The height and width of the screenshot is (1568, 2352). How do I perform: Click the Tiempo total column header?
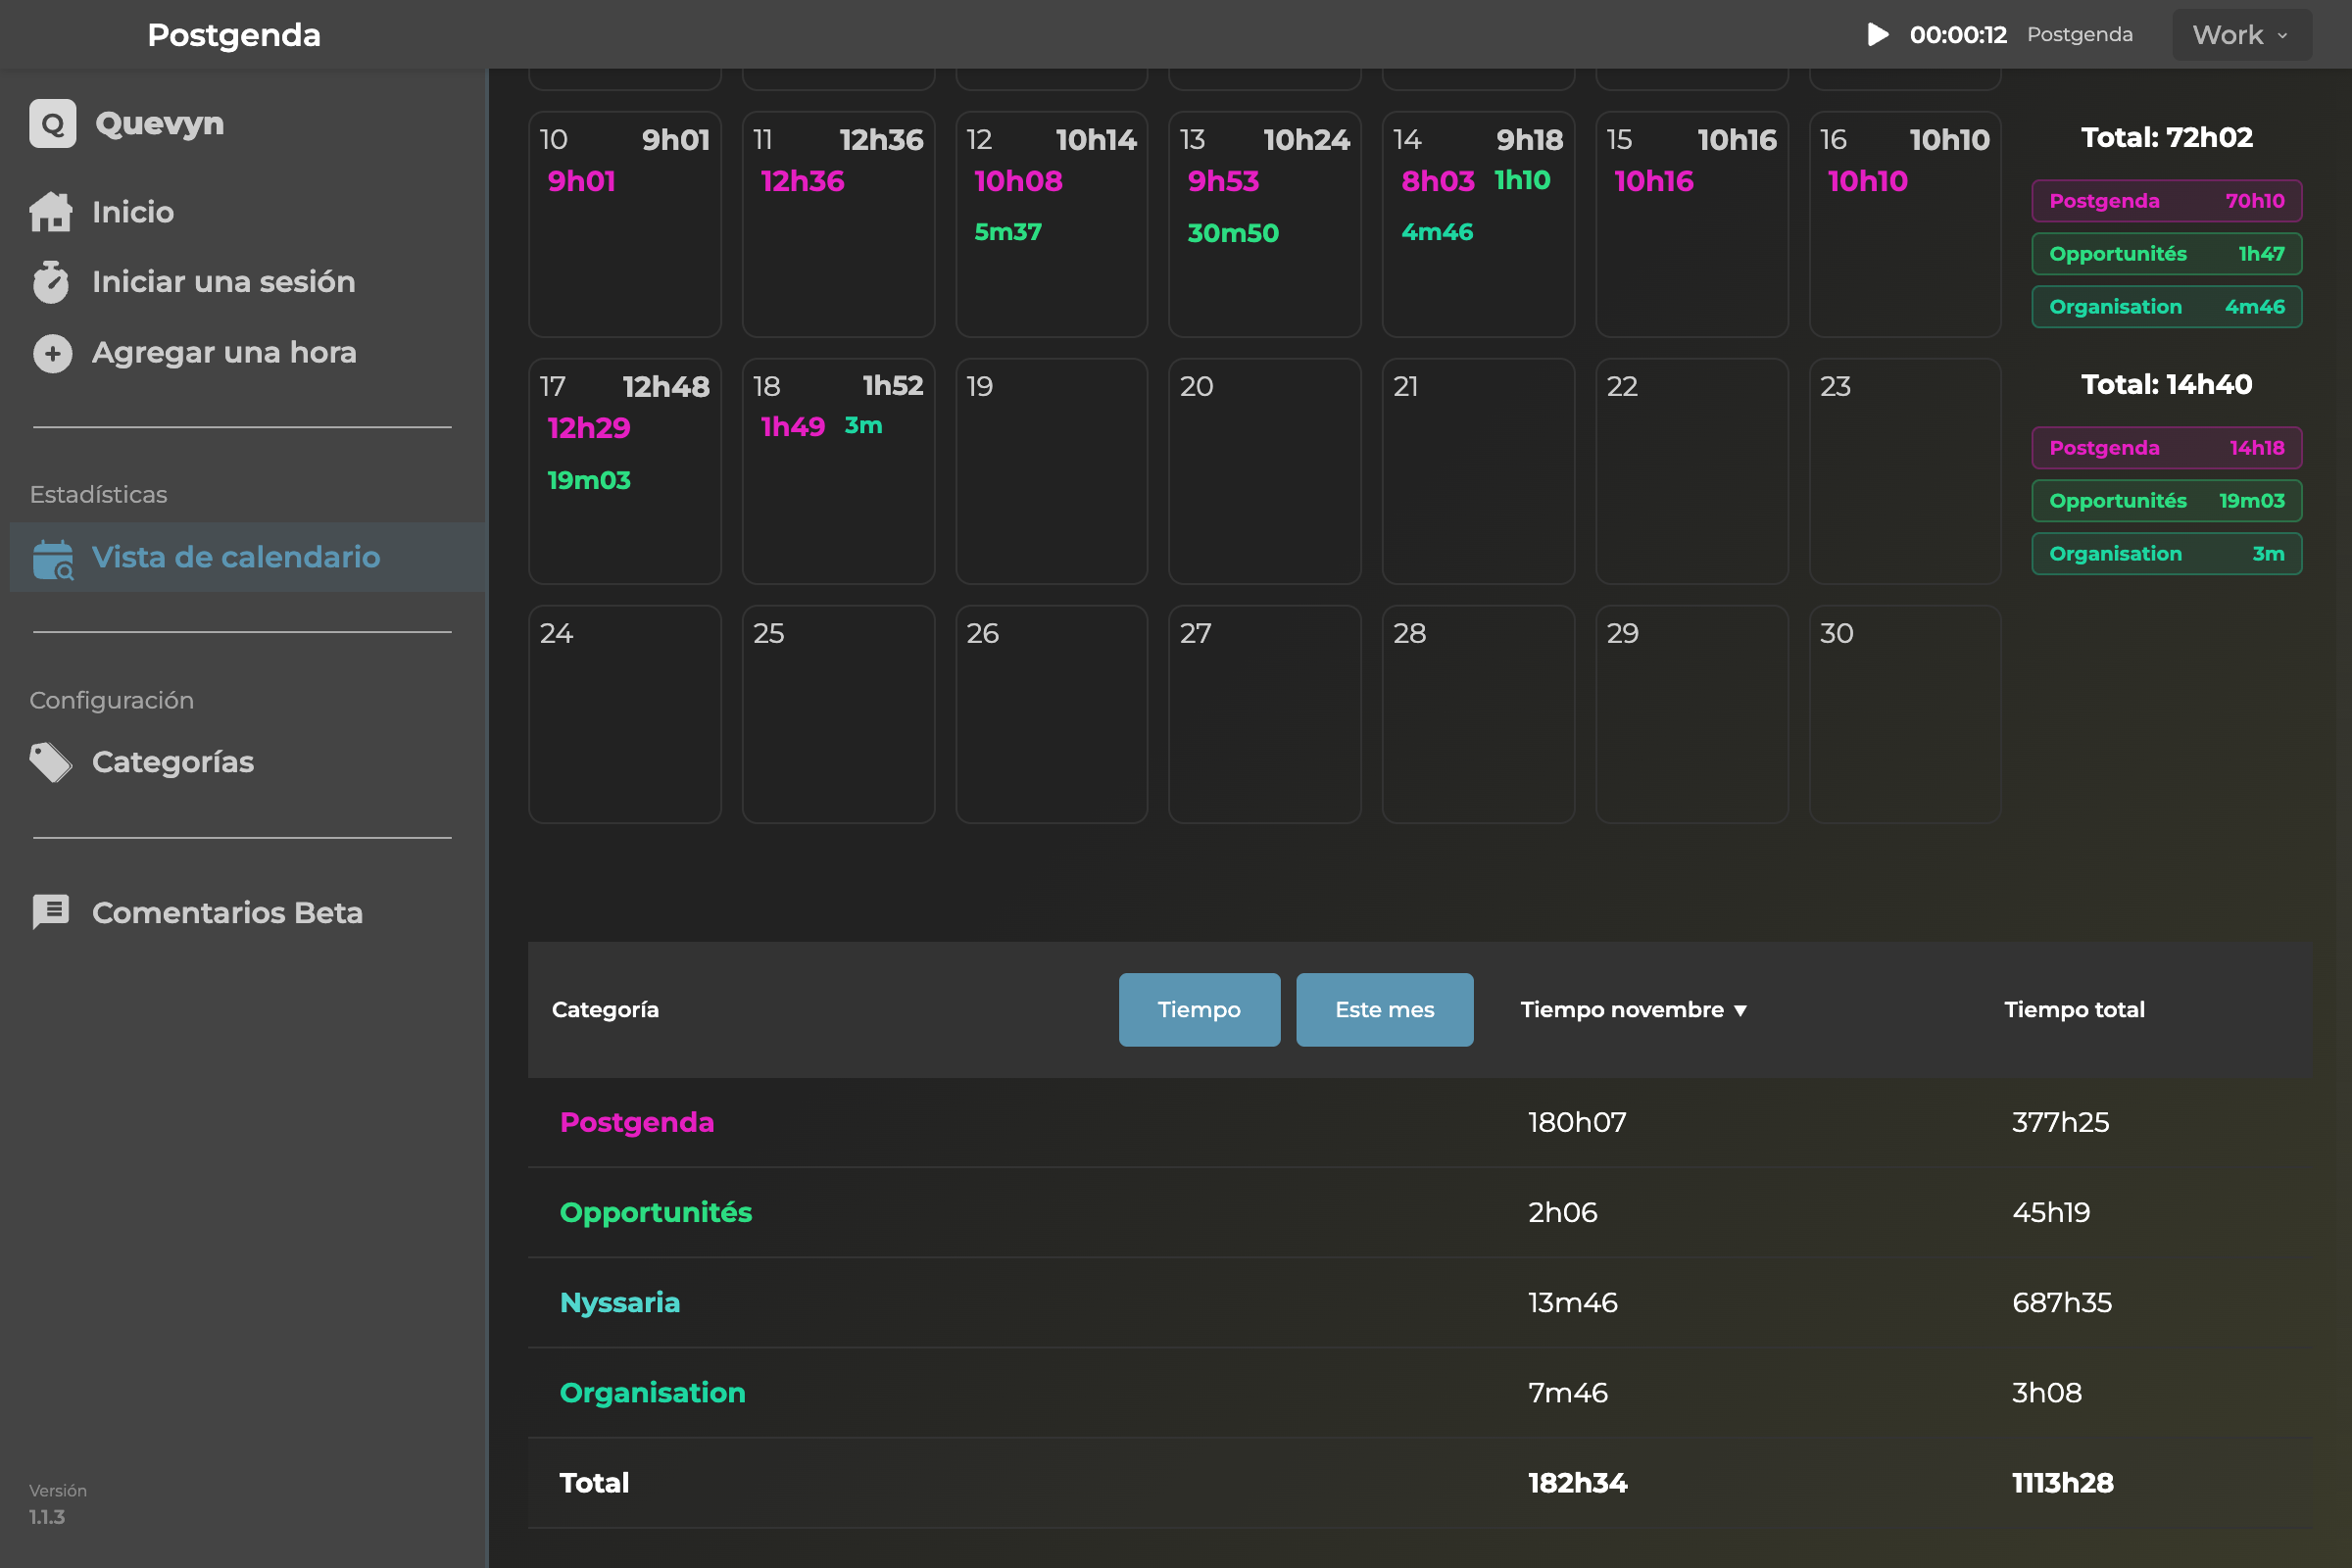click(2074, 1009)
